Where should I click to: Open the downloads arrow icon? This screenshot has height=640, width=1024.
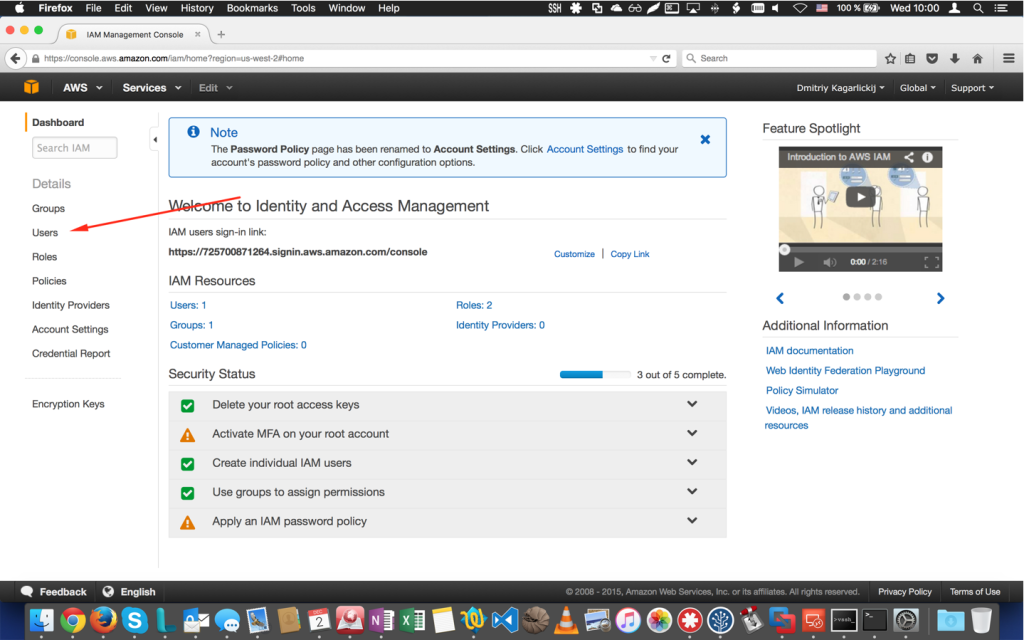point(955,58)
